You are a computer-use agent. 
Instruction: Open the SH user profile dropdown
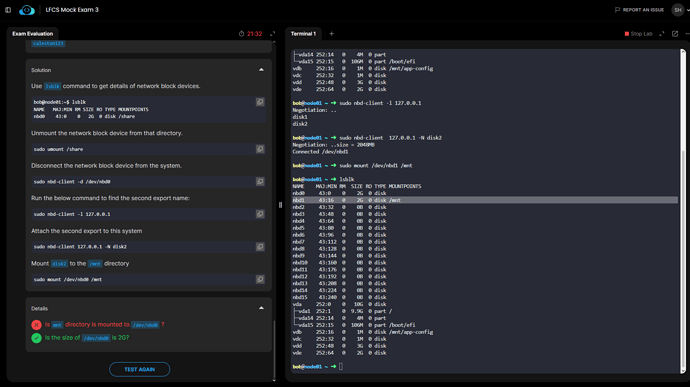[x=680, y=10]
